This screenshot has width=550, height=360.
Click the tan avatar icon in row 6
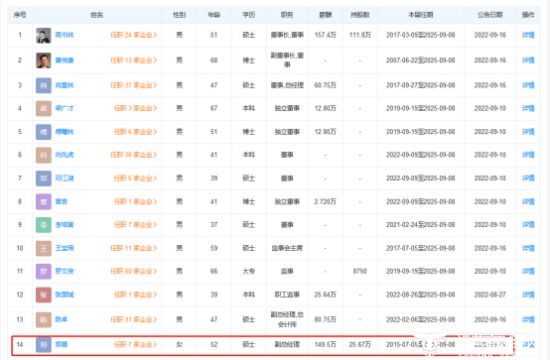tap(43, 155)
